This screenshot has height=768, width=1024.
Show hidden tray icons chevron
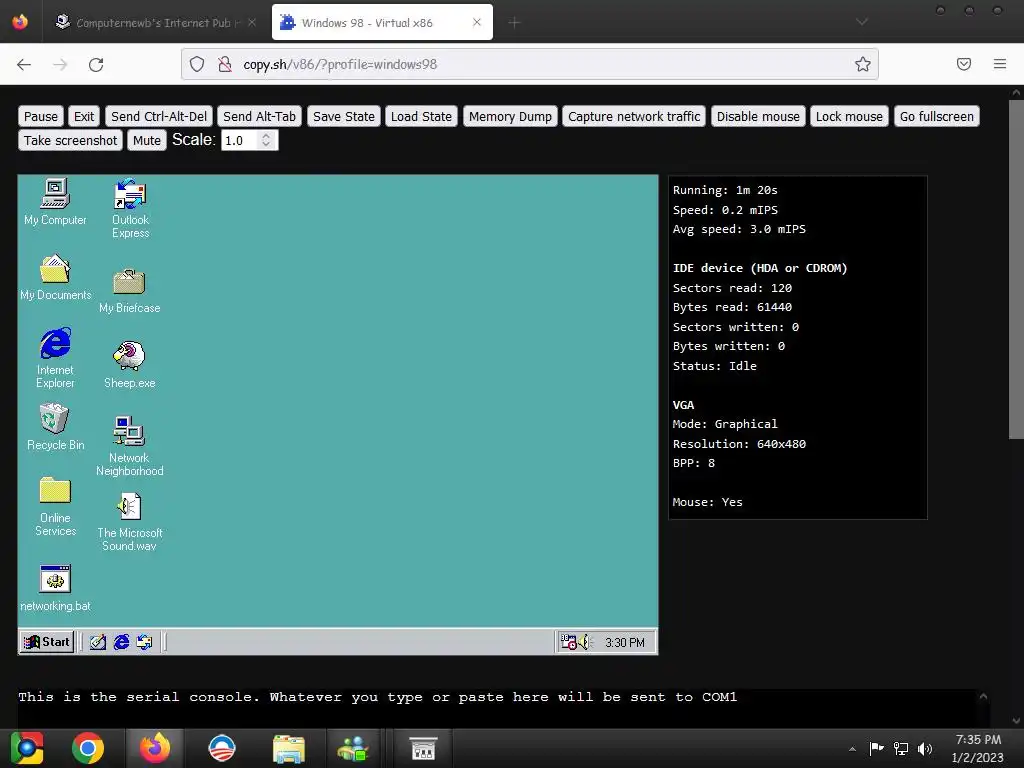[852, 749]
